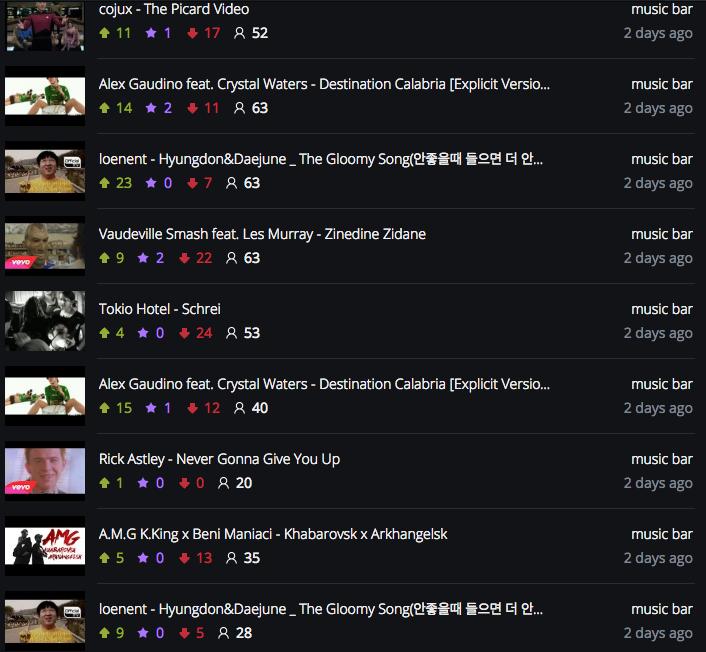Click the star icon on Rick Astley track
Screen dimensions: 706x652
[x=144, y=483]
